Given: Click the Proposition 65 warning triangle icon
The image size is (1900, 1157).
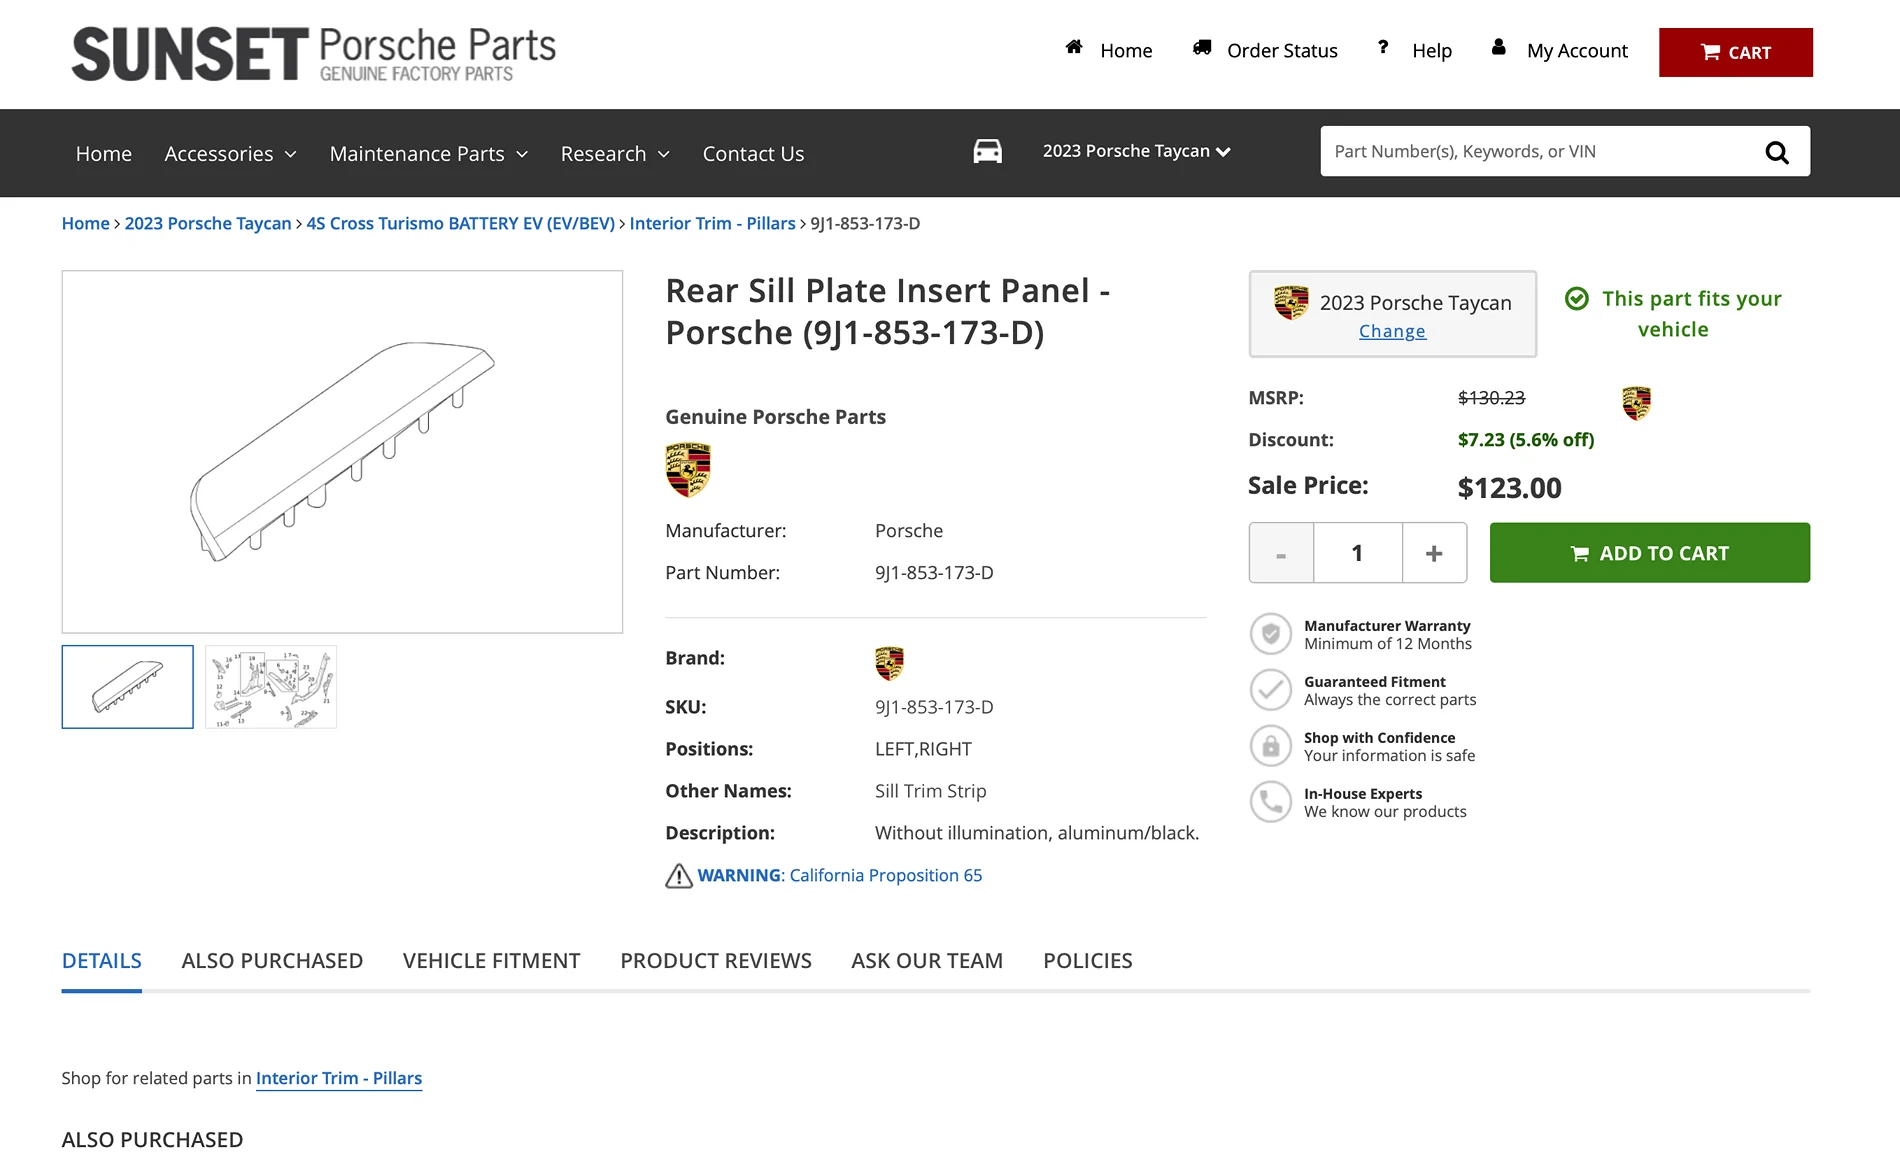Looking at the screenshot, I should pos(679,876).
